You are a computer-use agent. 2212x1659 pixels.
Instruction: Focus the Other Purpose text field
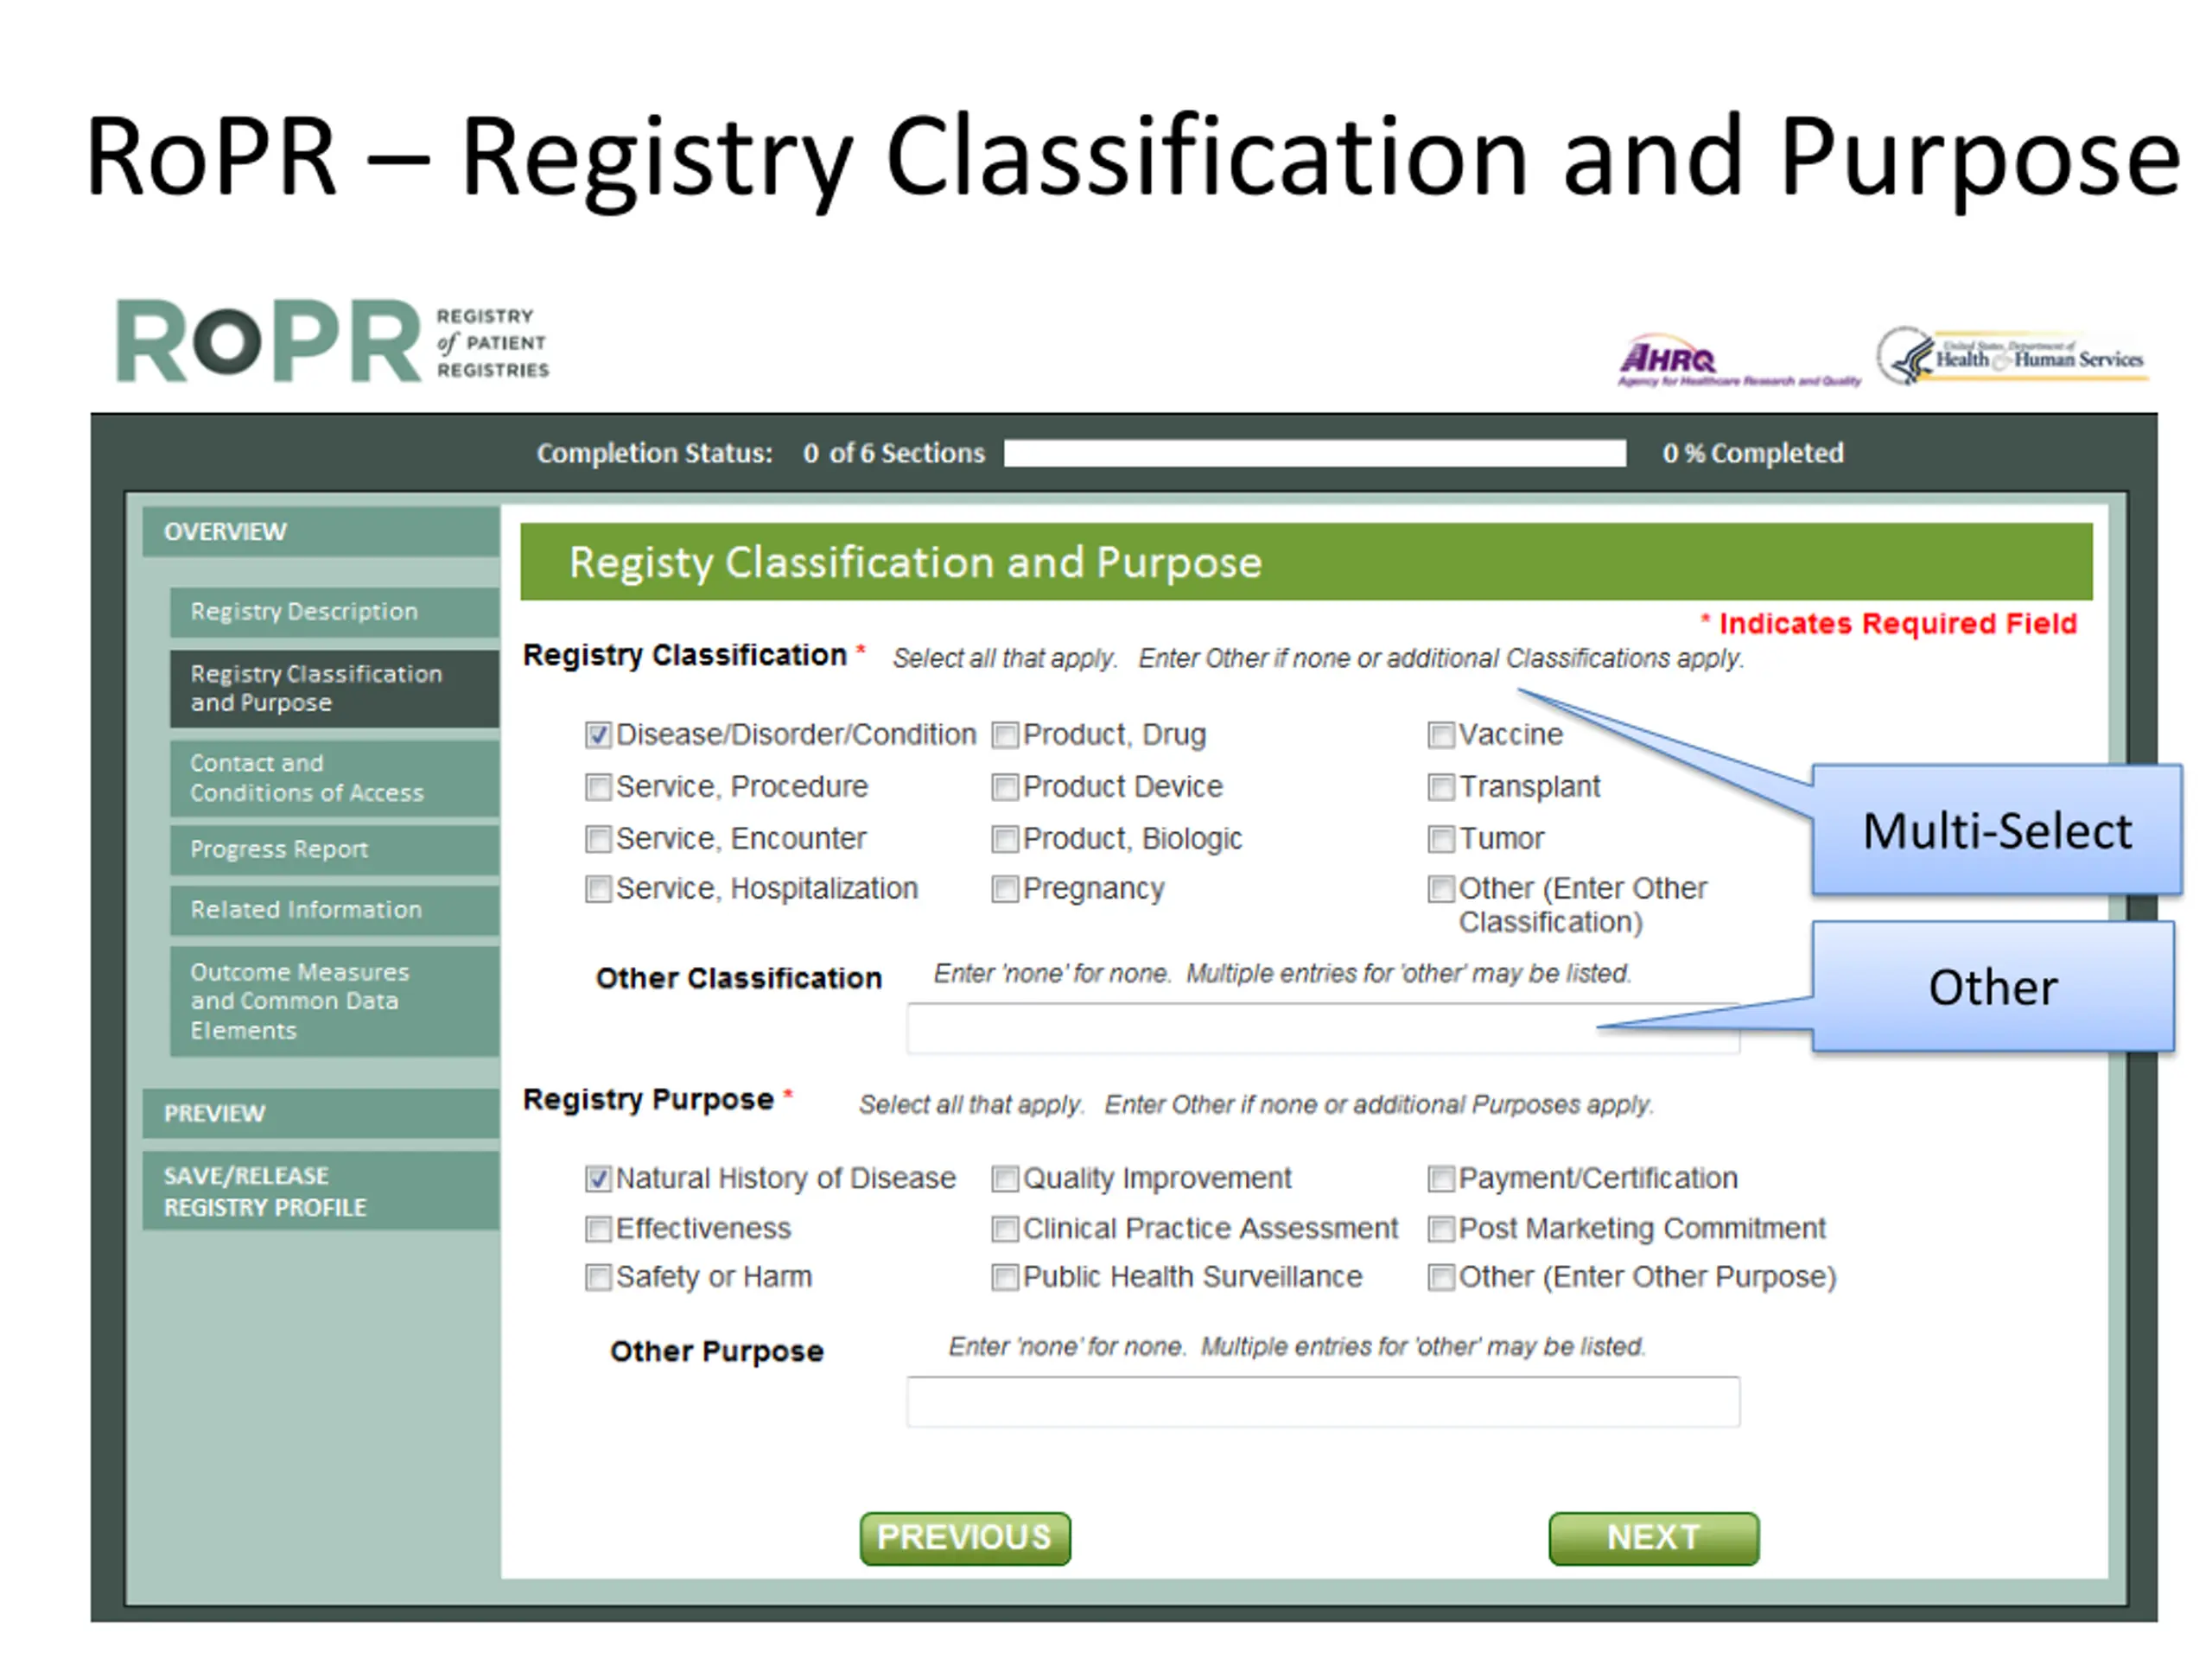pyautogui.click(x=1323, y=1403)
